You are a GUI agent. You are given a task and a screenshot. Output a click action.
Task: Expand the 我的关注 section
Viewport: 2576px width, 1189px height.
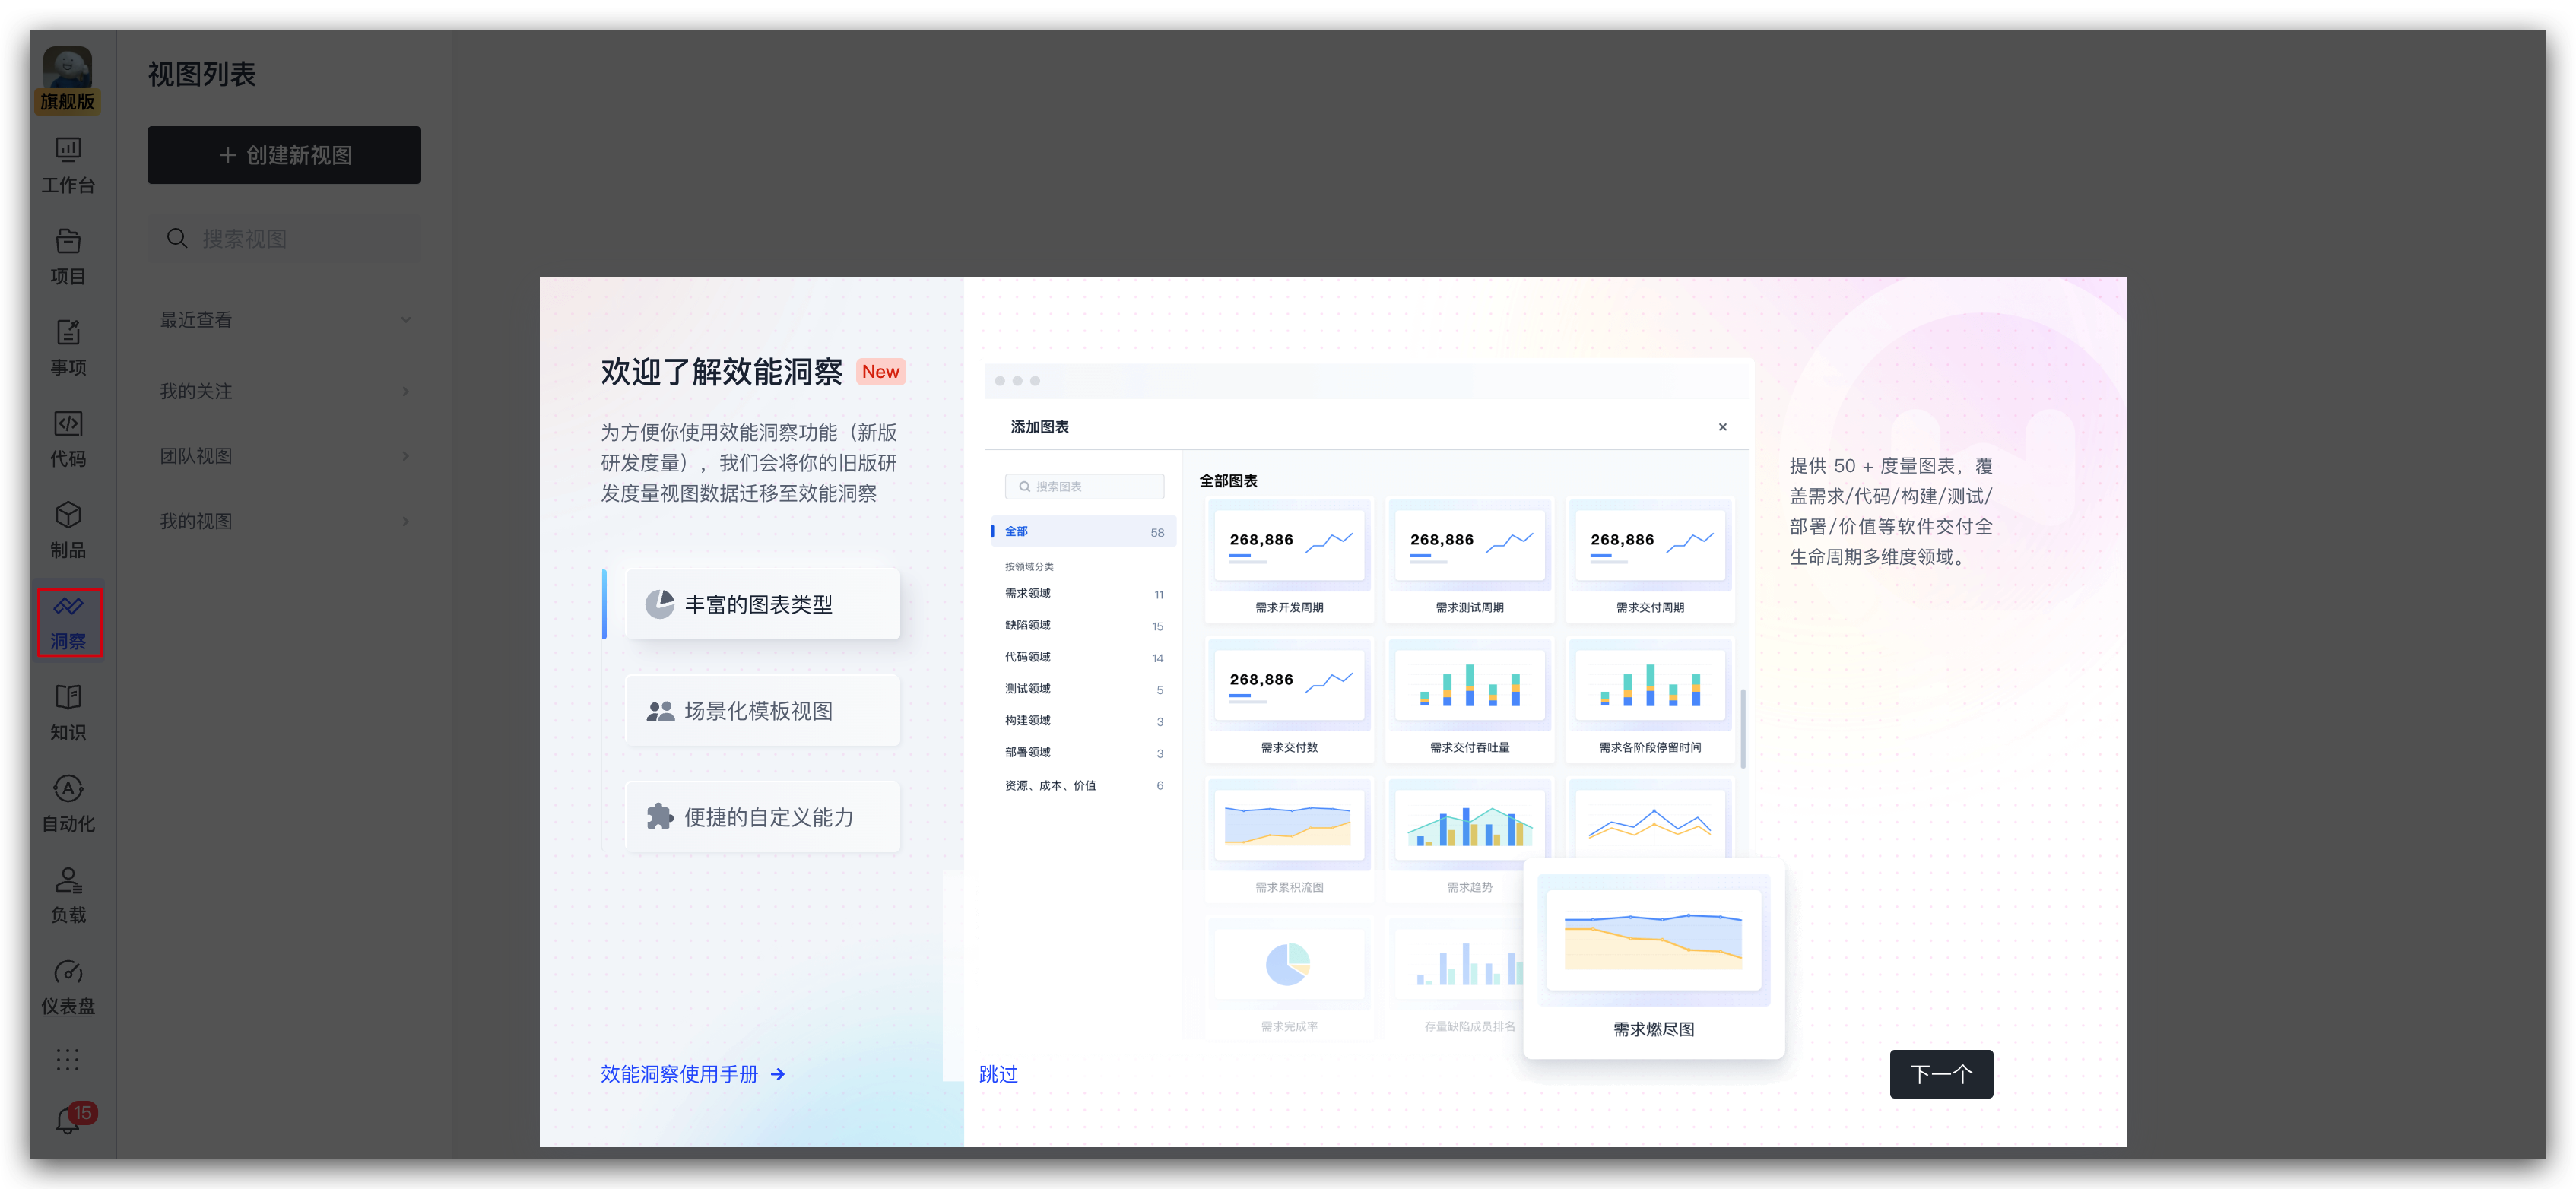pos(285,391)
